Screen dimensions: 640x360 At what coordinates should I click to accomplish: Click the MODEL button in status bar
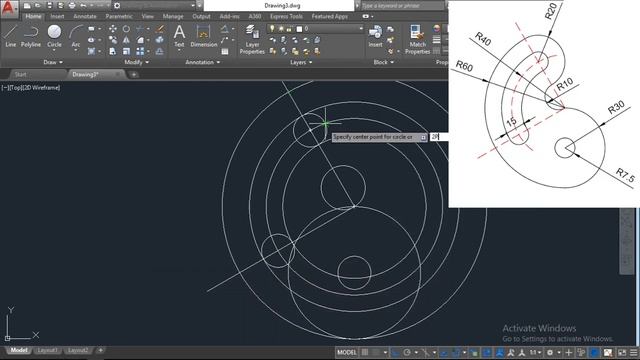point(347,352)
